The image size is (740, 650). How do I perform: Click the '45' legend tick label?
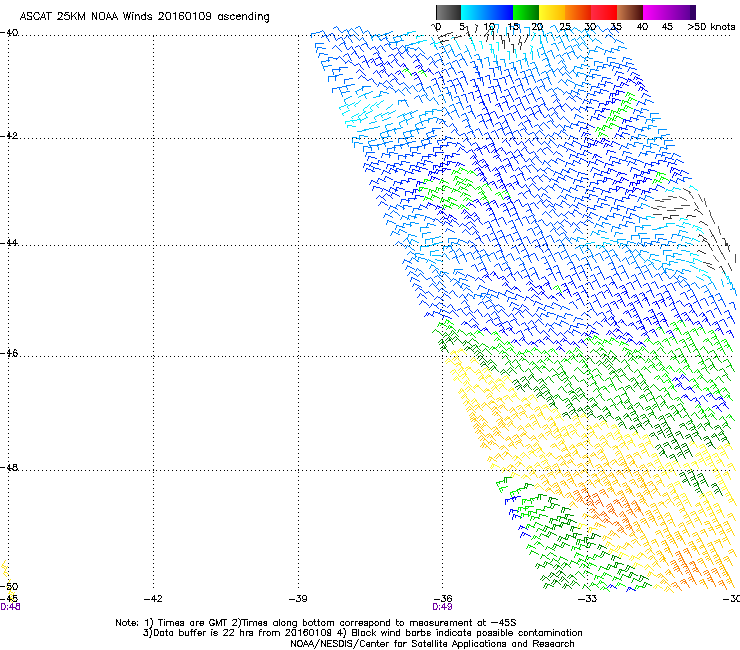(x=667, y=27)
